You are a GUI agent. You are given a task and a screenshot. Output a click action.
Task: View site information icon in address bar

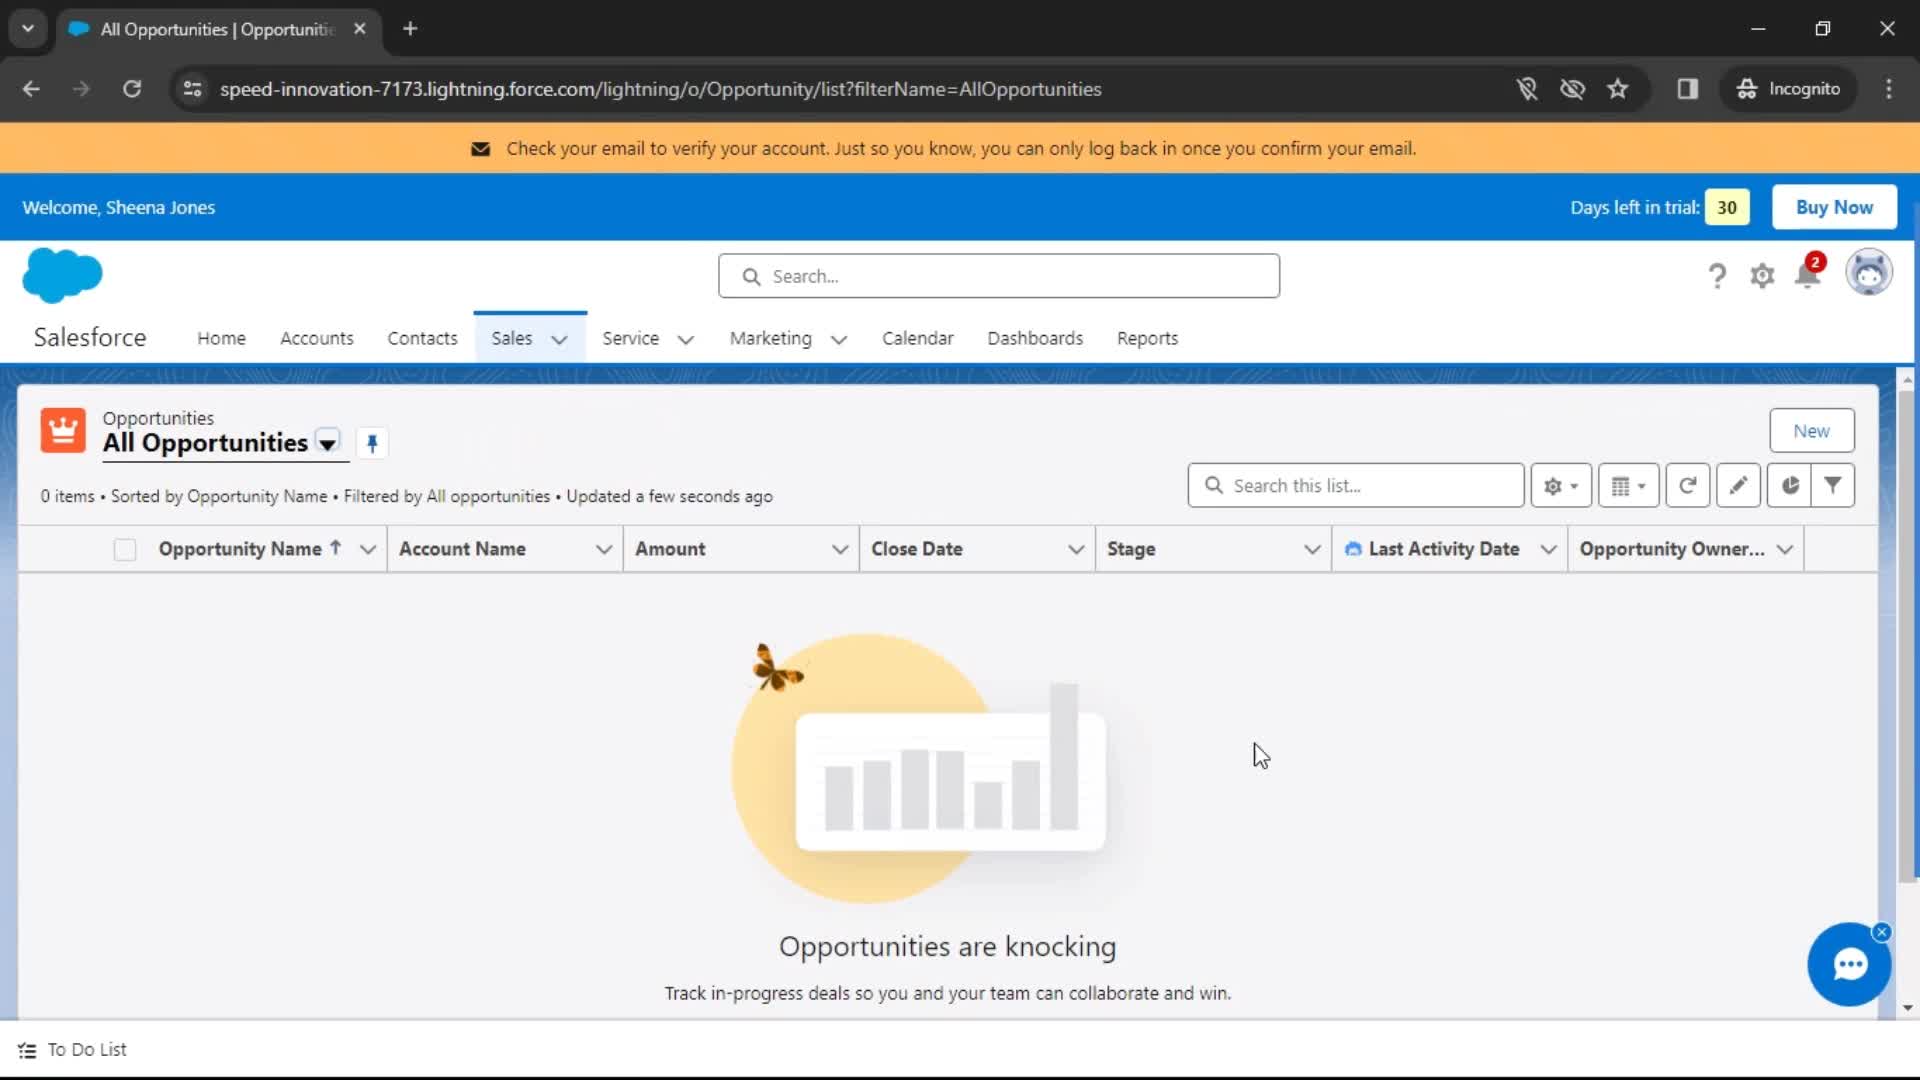point(192,89)
